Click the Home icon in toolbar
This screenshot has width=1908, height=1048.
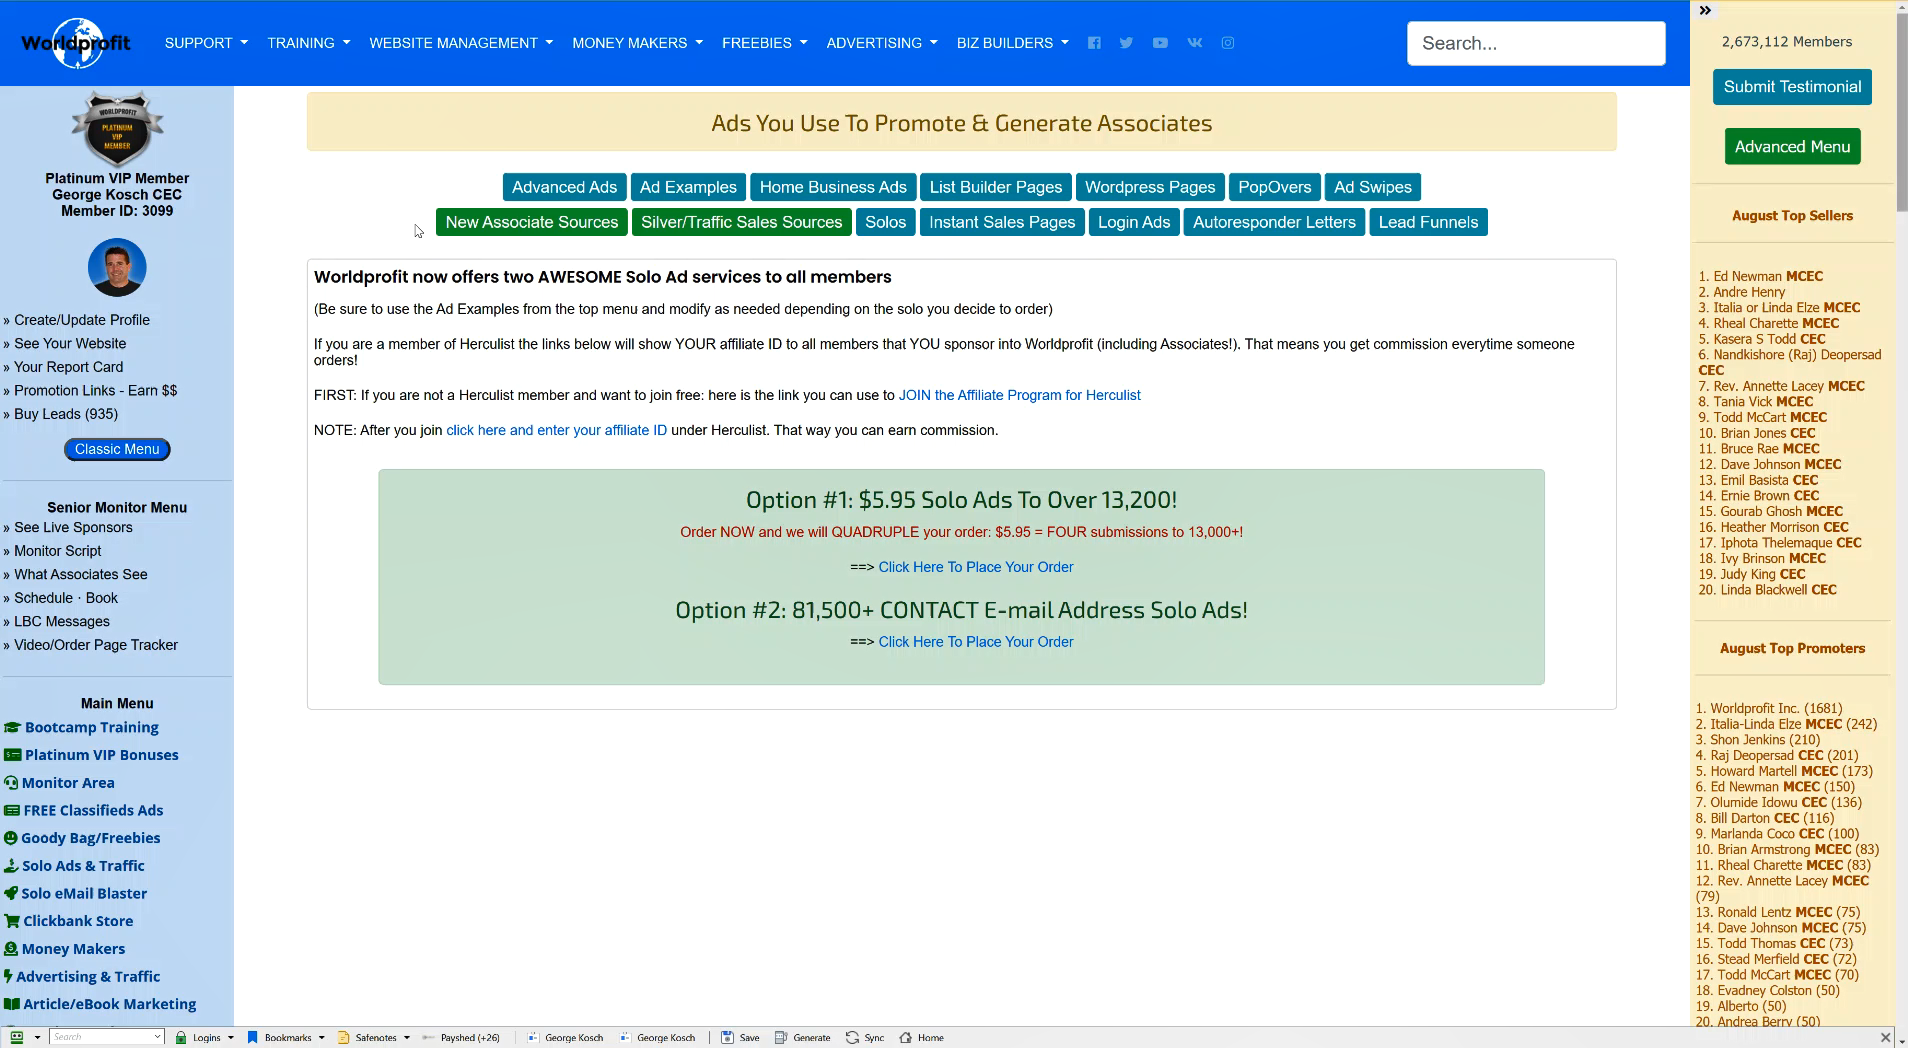click(x=905, y=1037)
